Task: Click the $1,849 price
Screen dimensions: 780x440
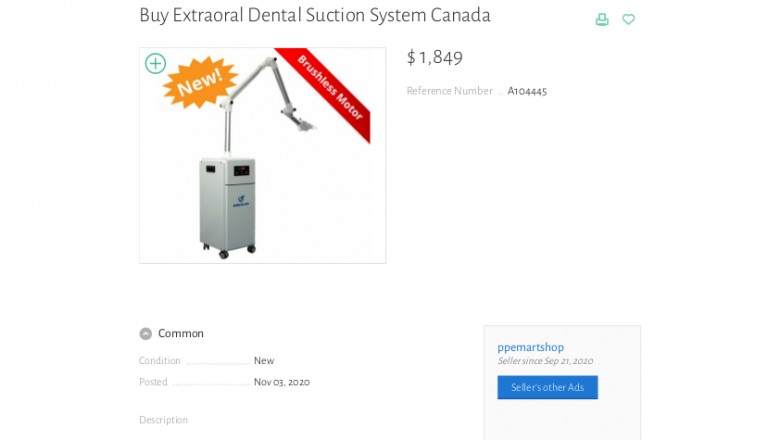Action: click(435, 58)
